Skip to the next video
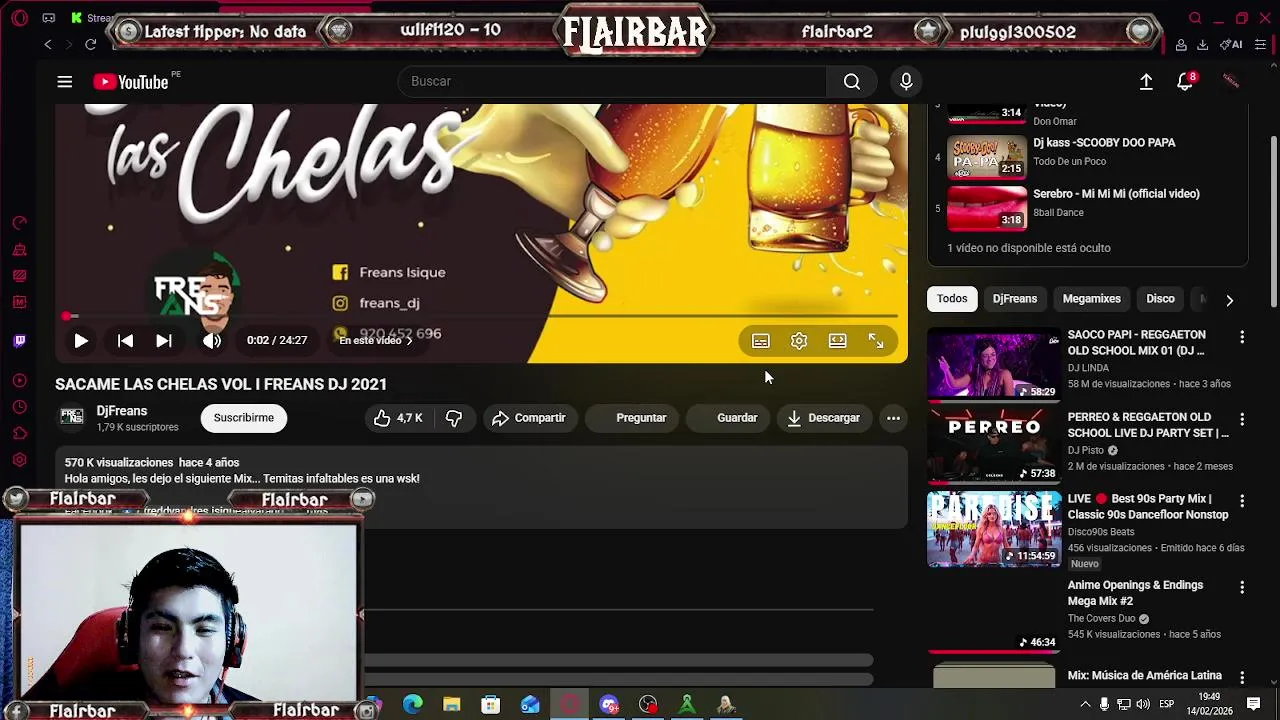The width and height of the screenshot is (1280, 720). 164,341
